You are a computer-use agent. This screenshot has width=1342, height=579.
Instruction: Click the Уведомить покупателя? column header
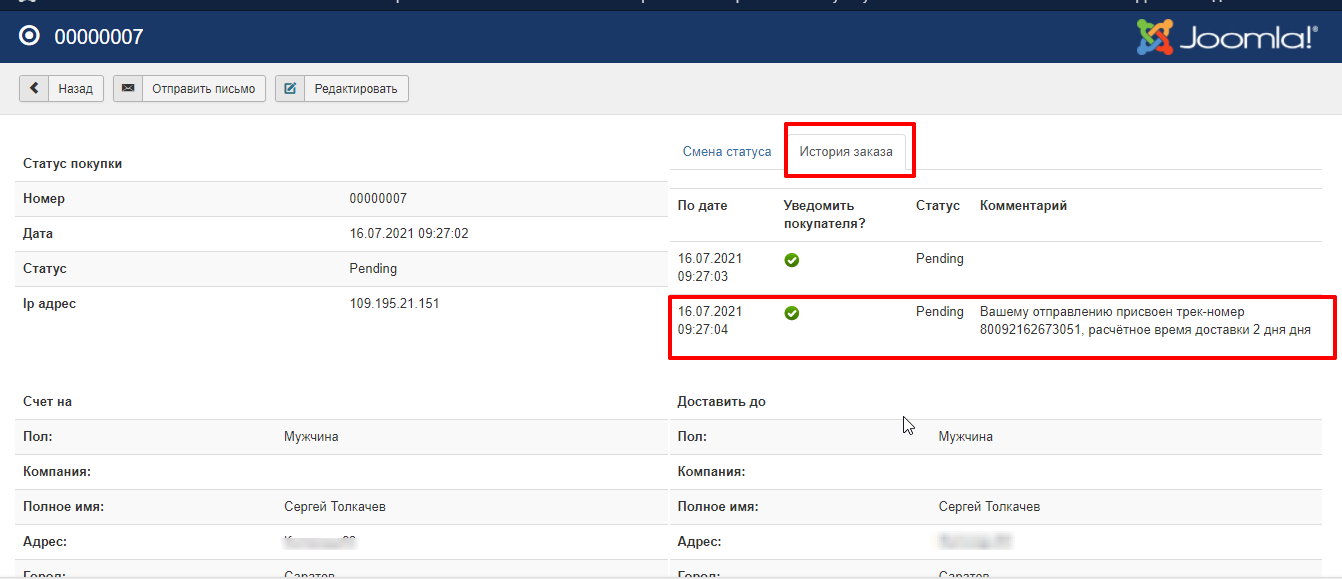pos(824,214)
